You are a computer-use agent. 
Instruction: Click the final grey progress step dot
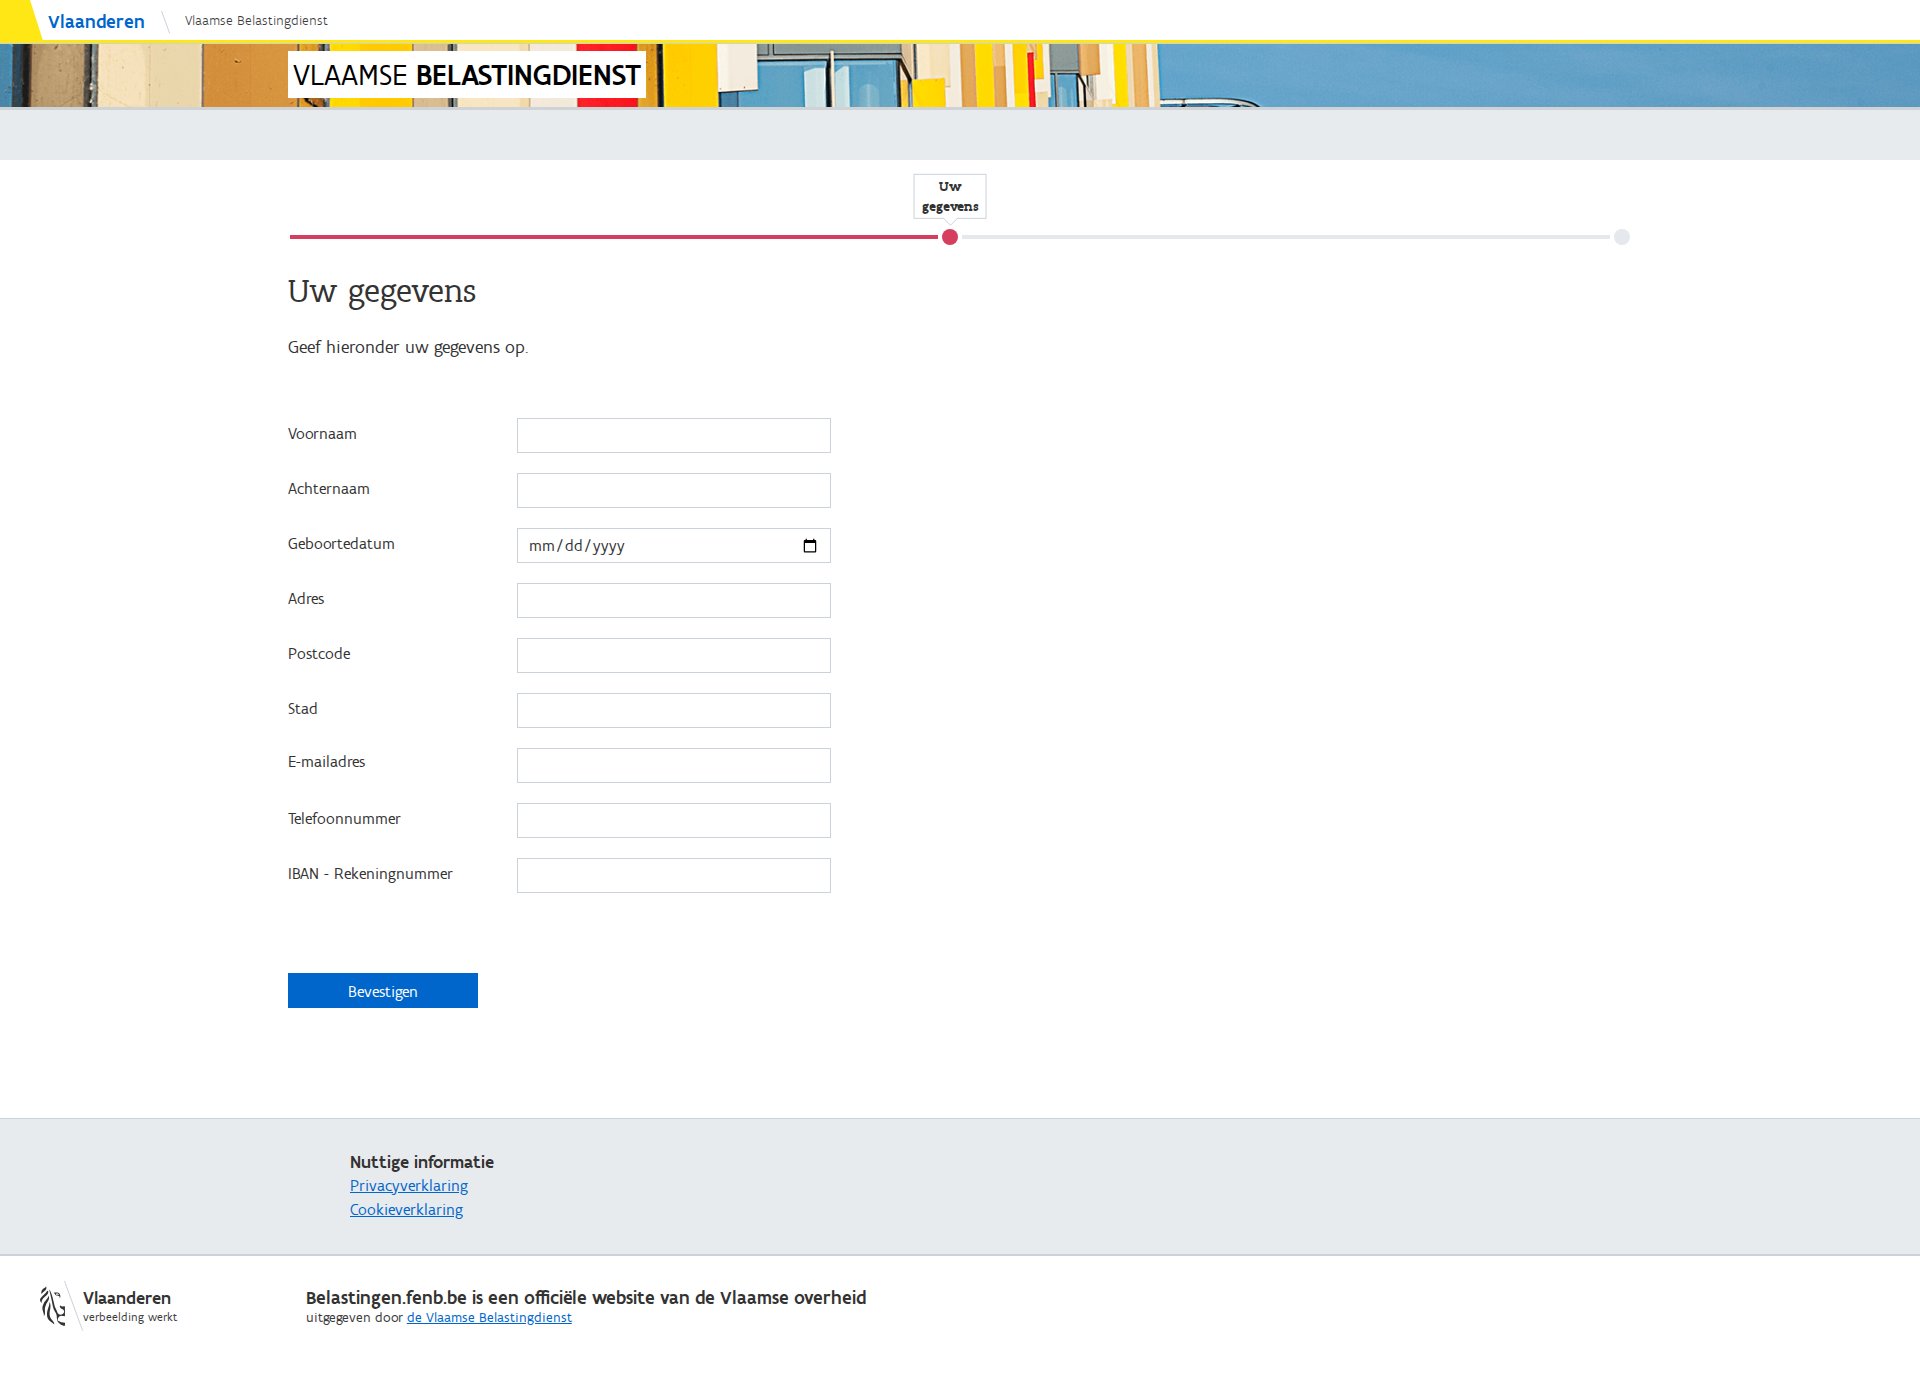coord(1621,237)
